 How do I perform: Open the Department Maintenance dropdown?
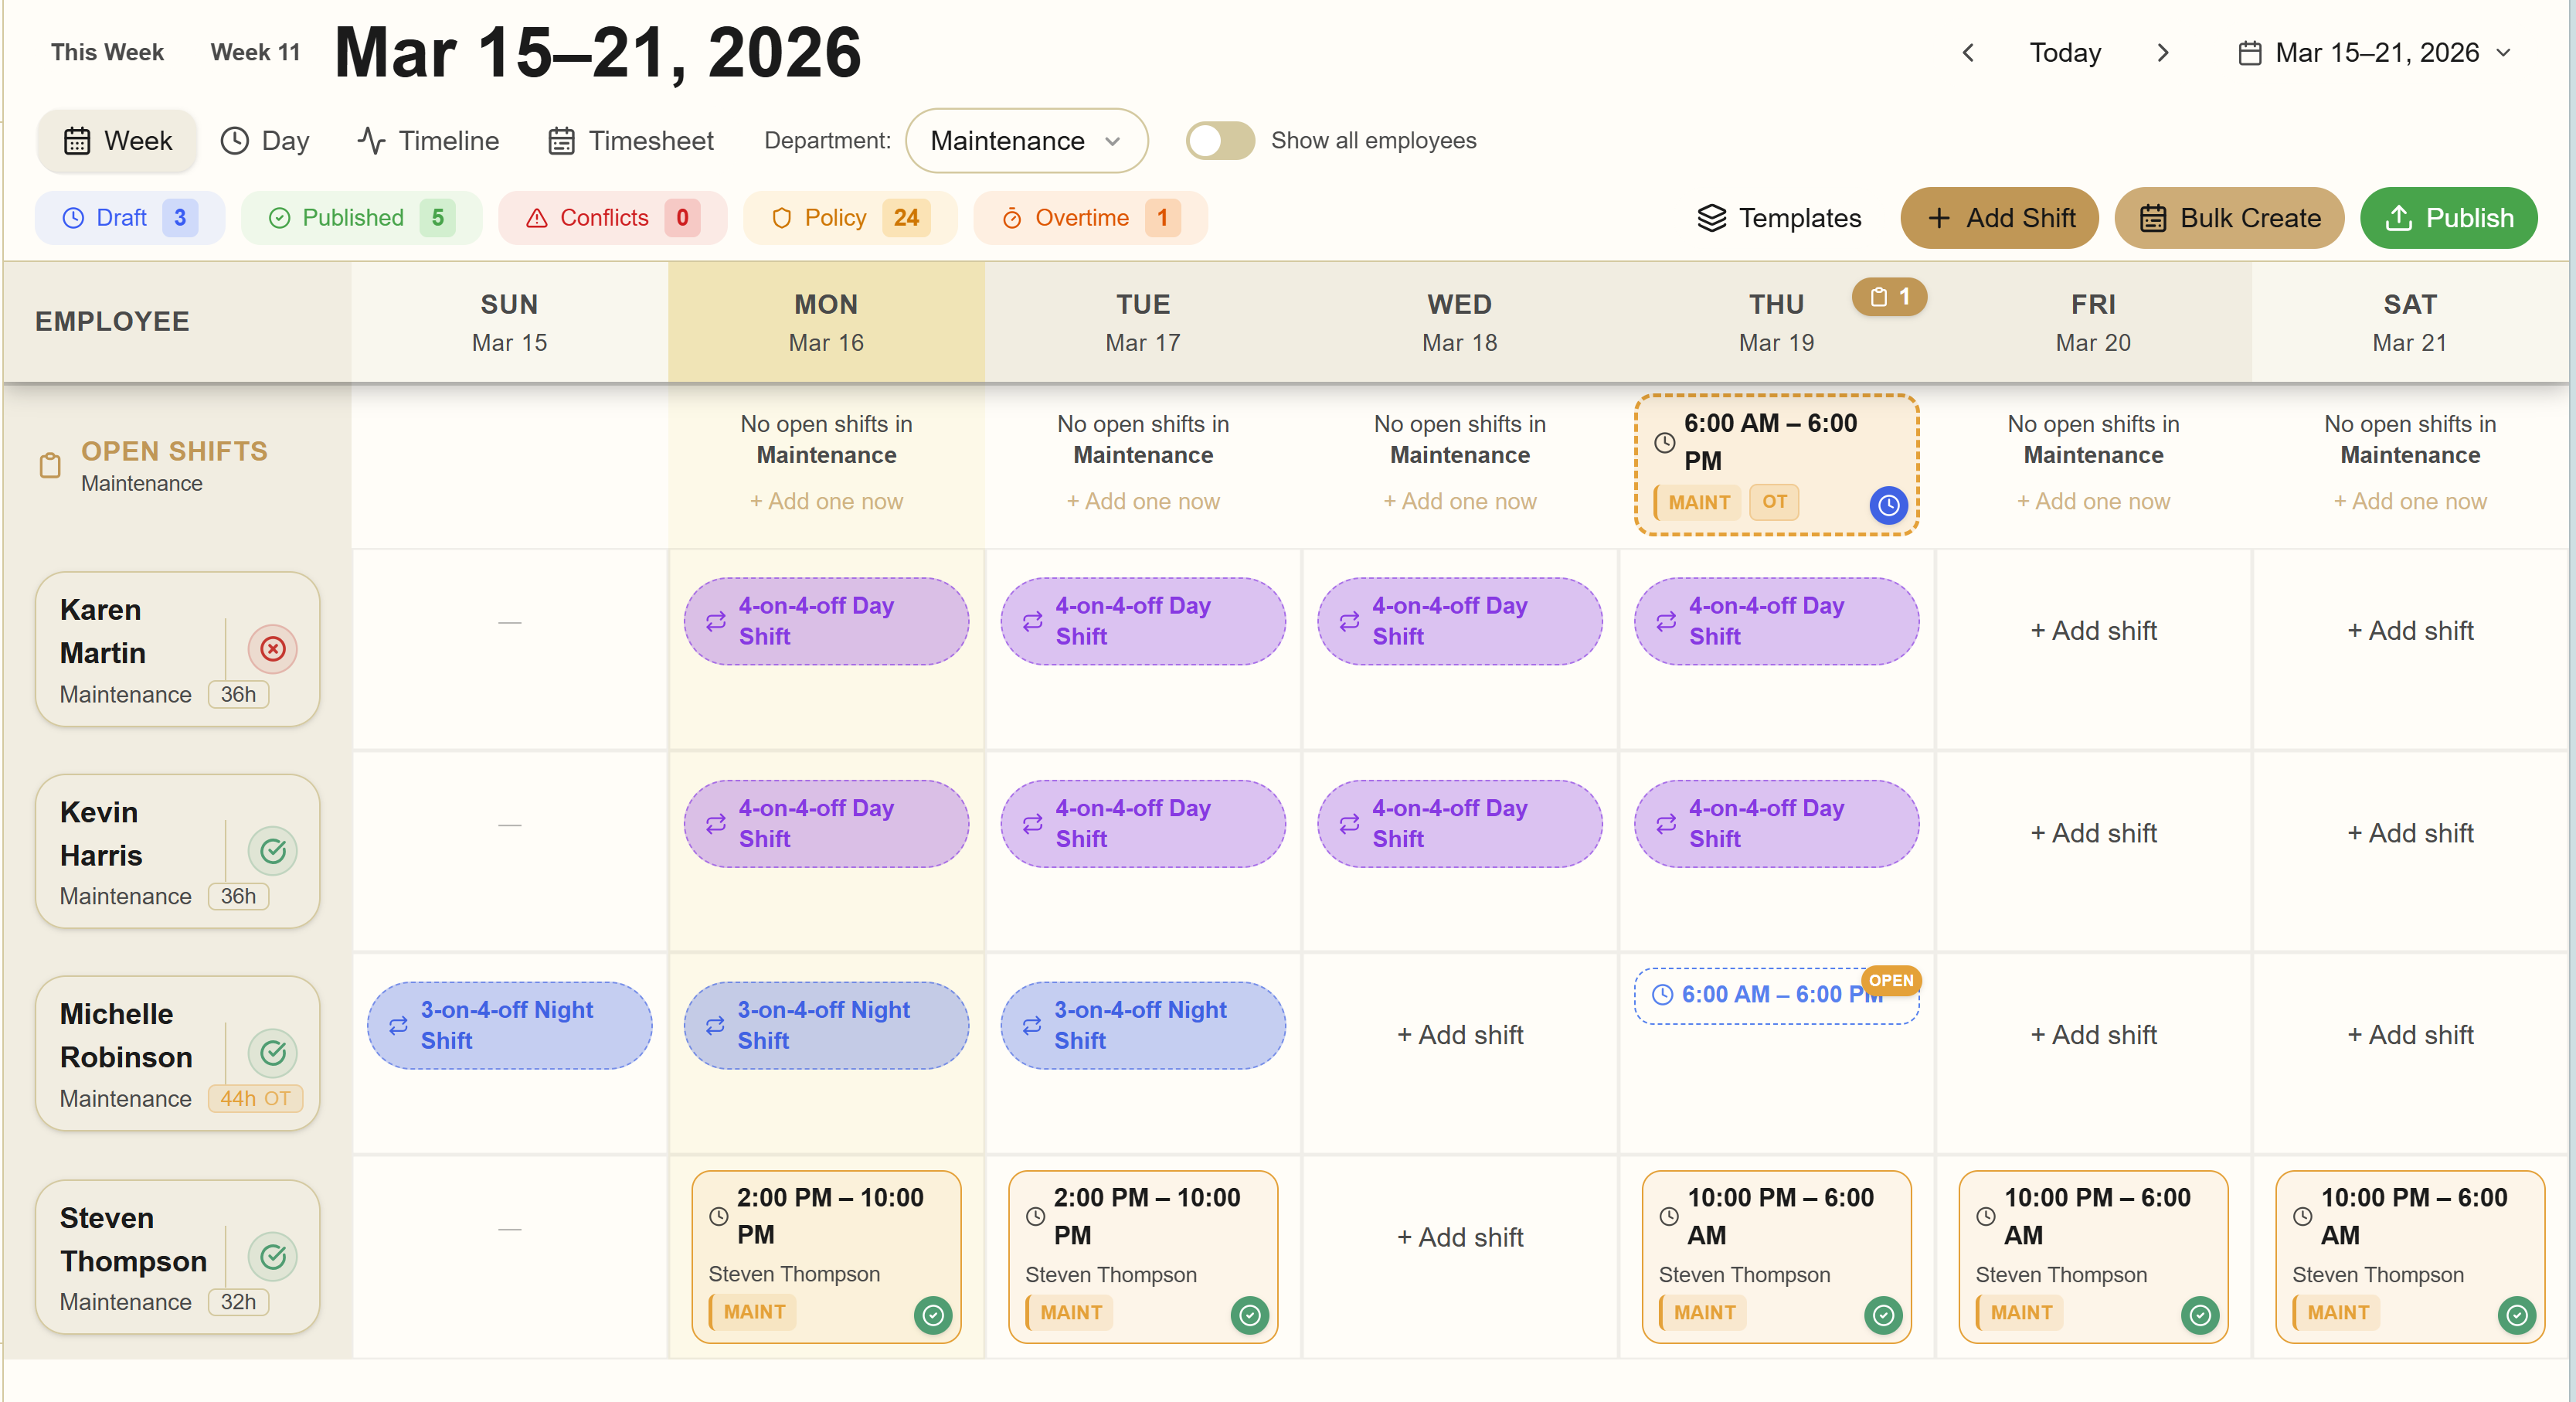(1026, 140)
